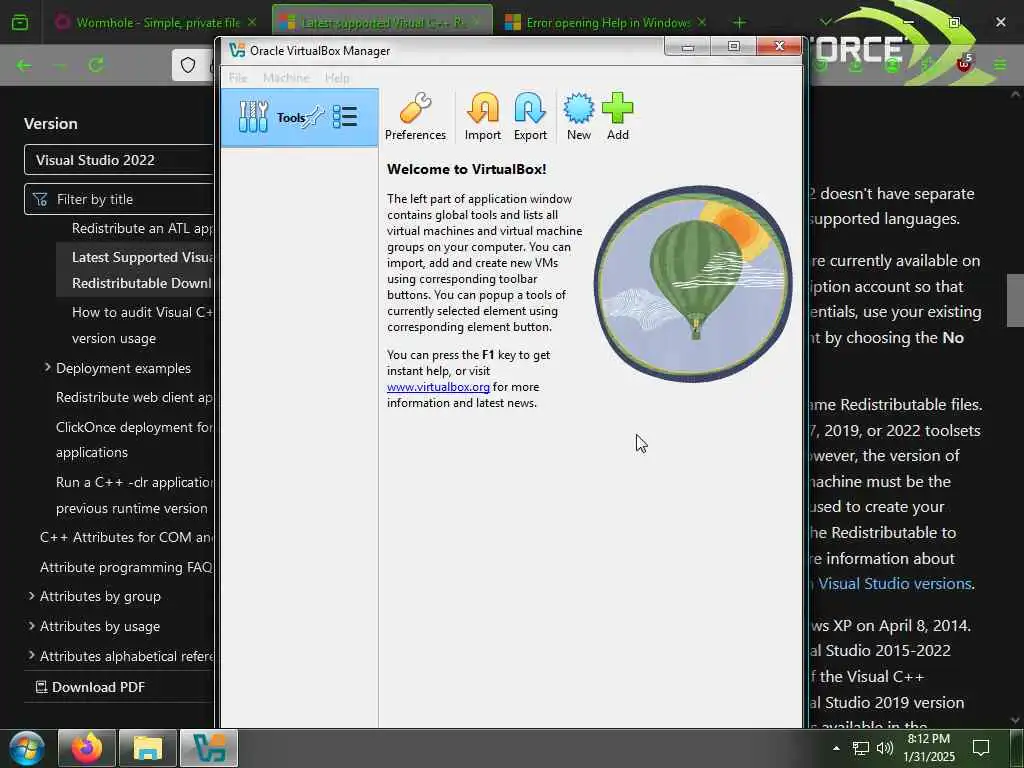Viewport: 1024px width, 768px height.
Task: Click the network tray icon
Action: [861, 748]
